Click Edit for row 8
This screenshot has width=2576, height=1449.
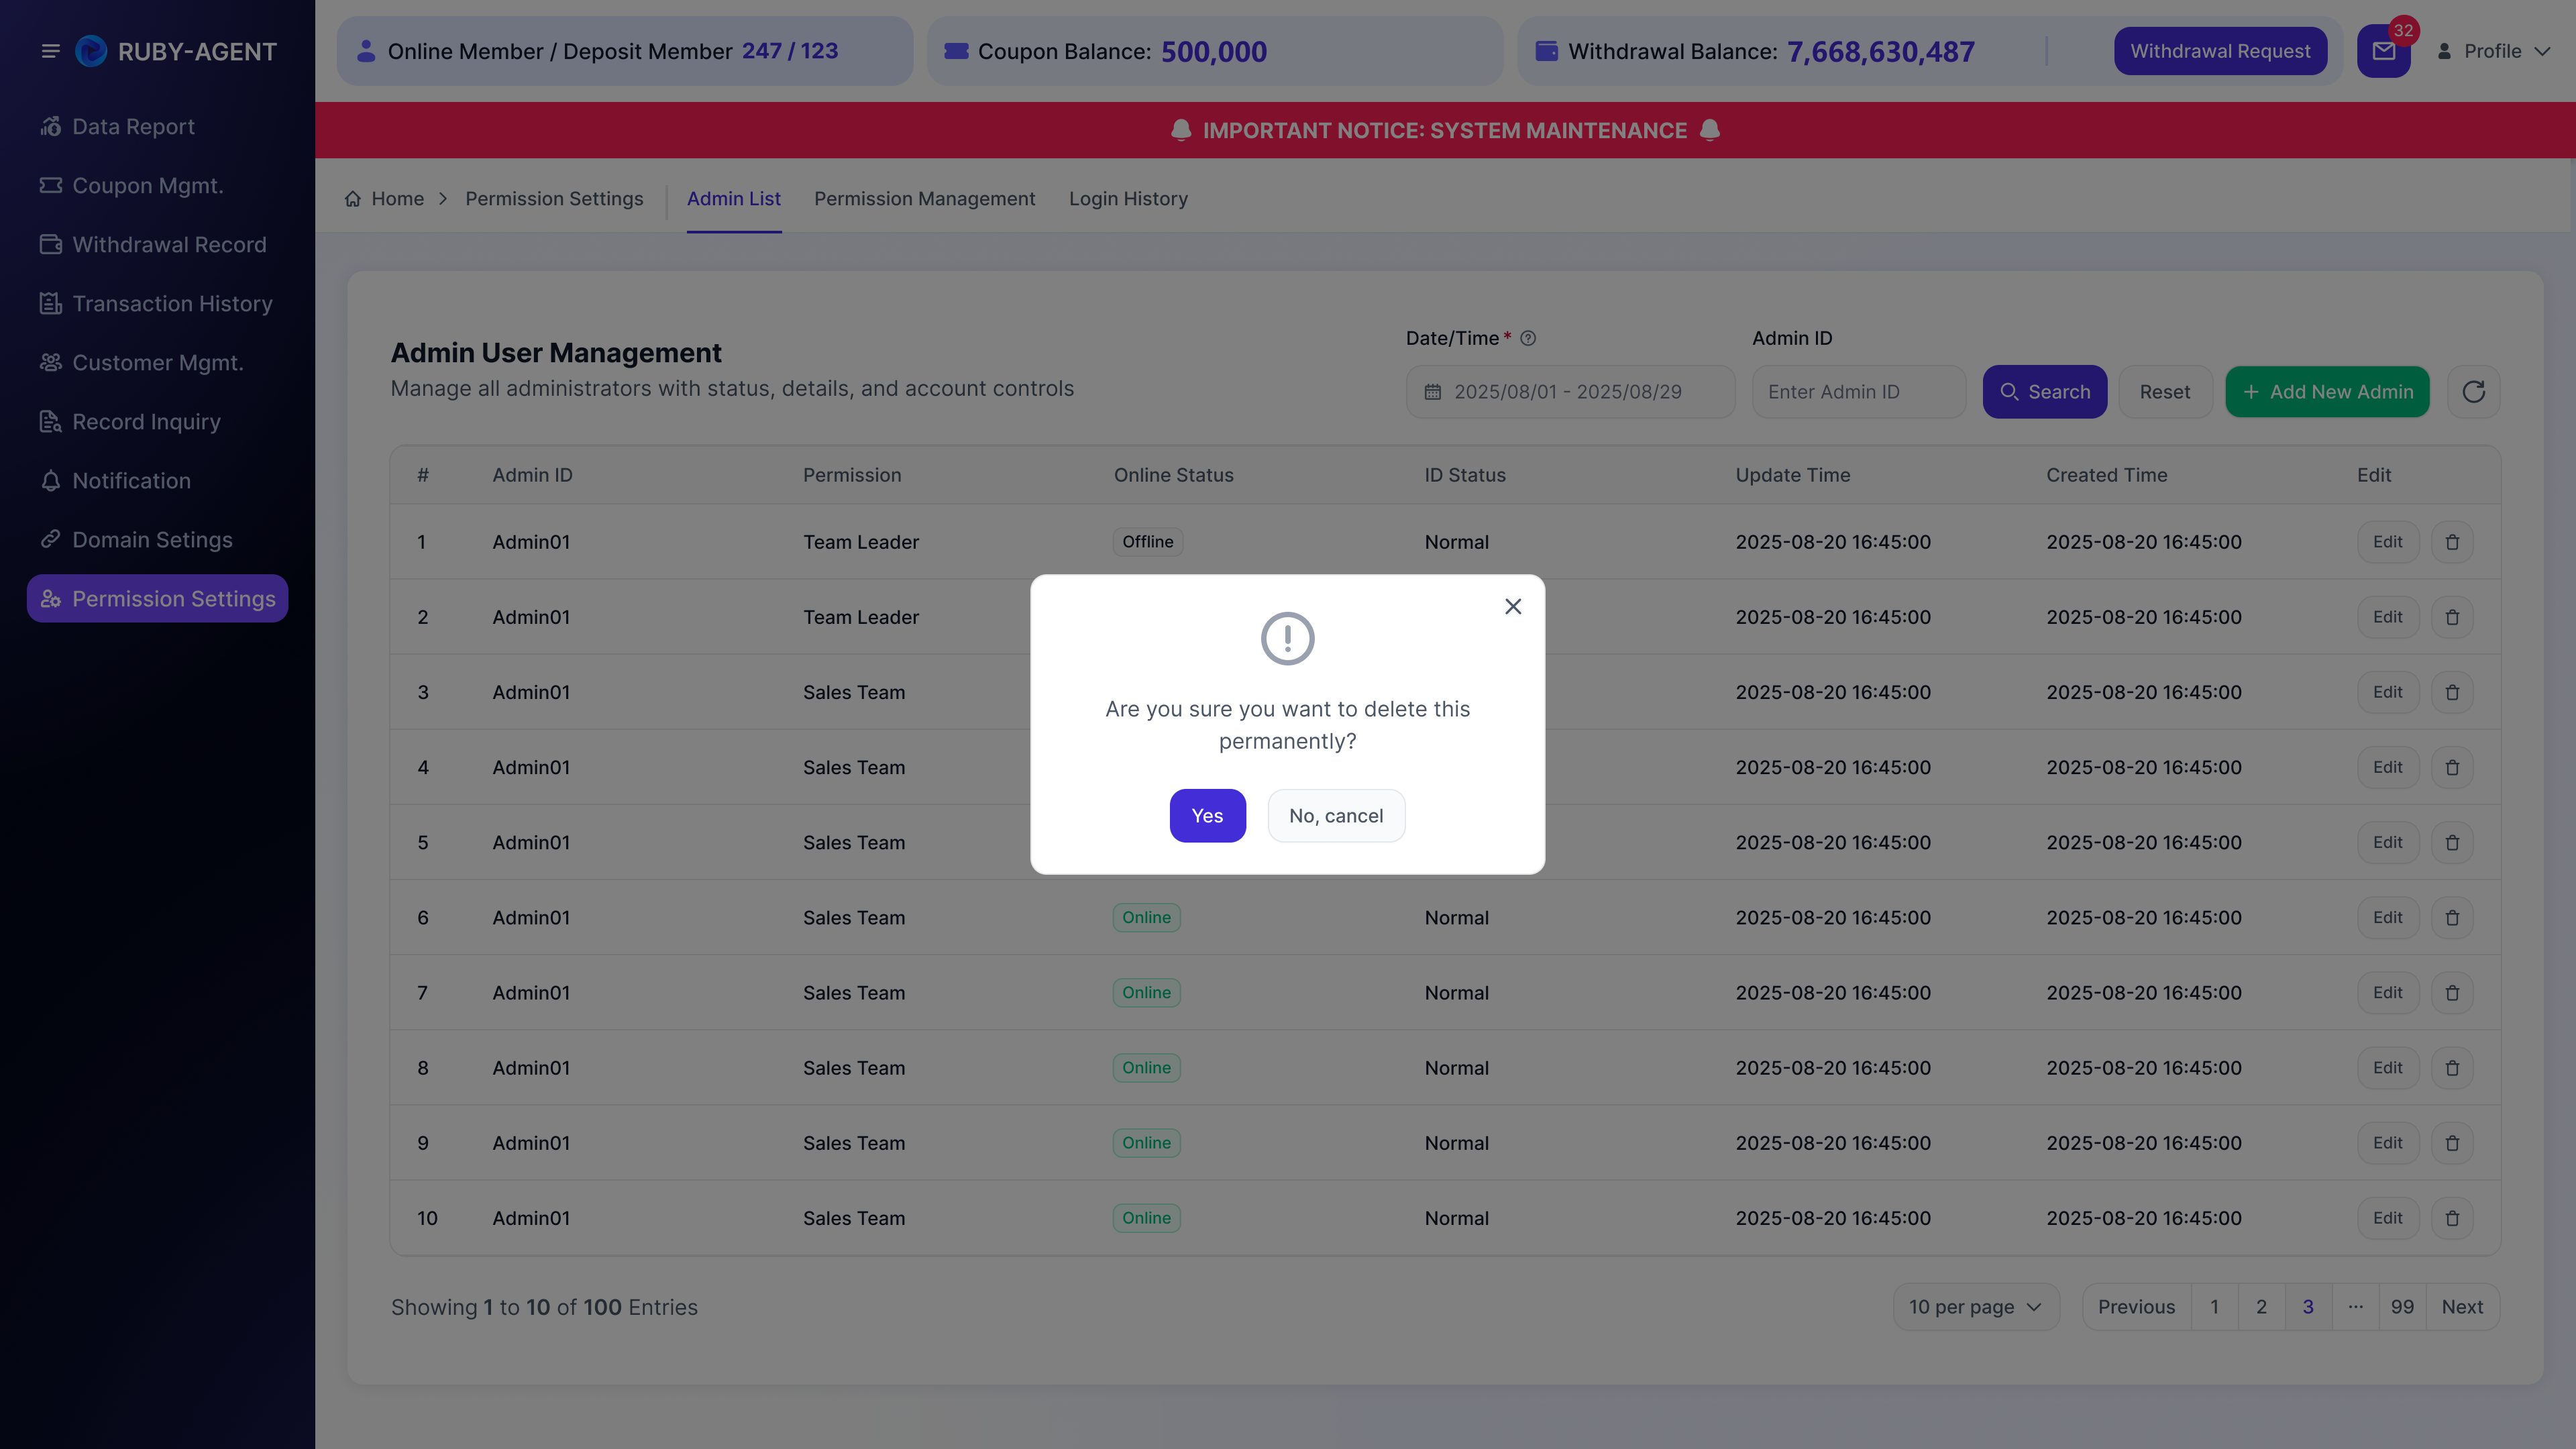click(2388, 1068)
